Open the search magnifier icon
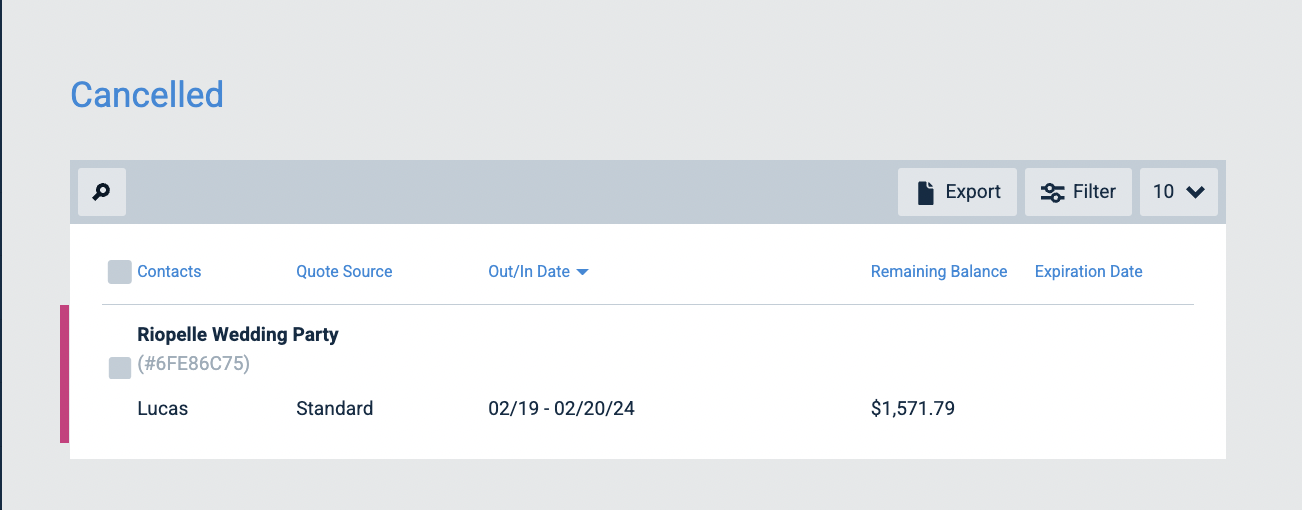This screenshot has height=510, width=1302. pos(102,192)
